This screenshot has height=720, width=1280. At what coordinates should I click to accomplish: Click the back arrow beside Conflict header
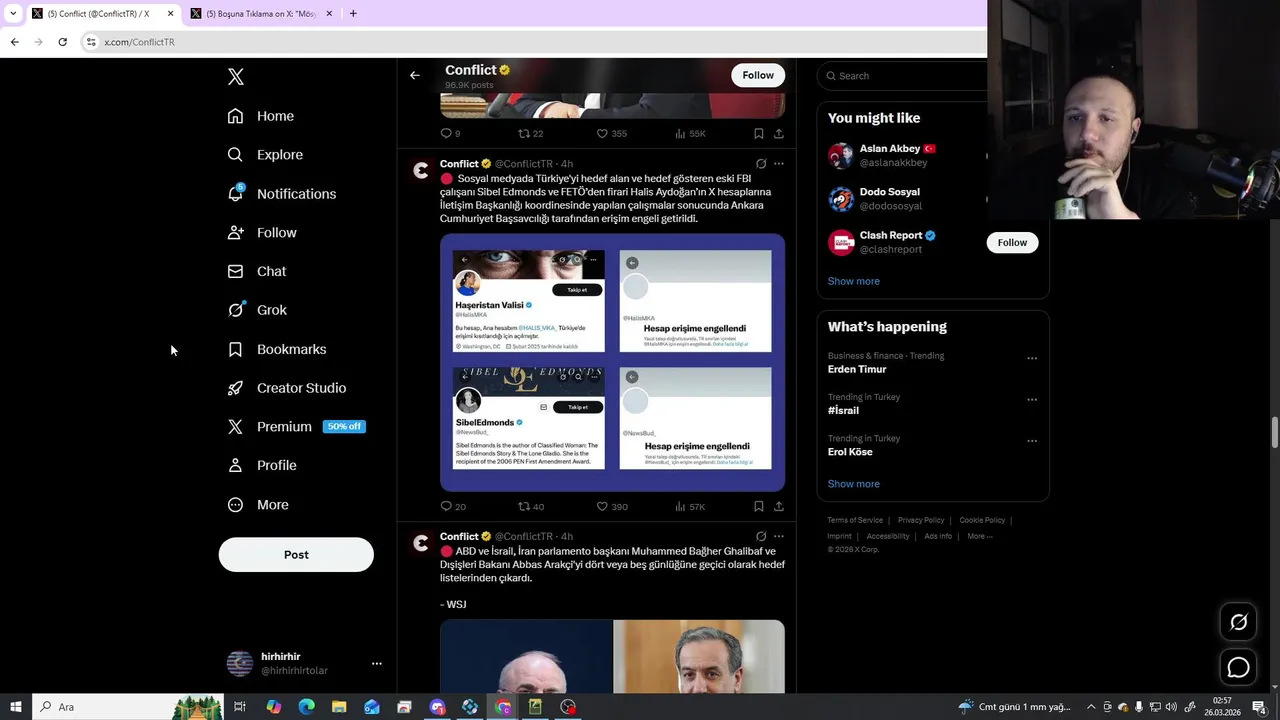coord(415,76)
